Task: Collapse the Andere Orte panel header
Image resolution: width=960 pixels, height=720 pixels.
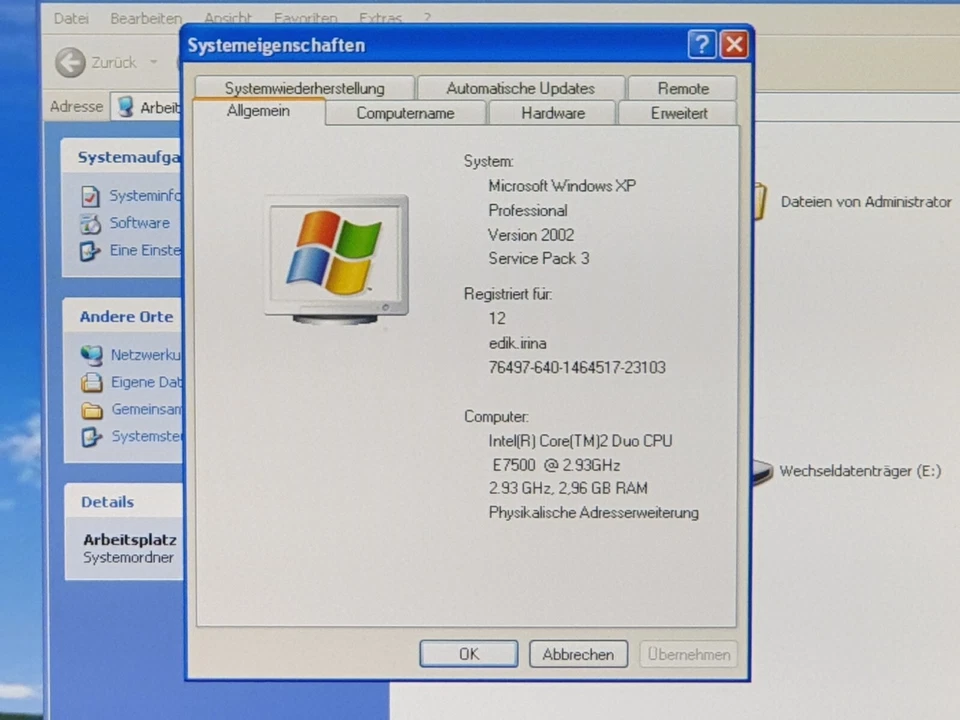Action: [123, 317]
